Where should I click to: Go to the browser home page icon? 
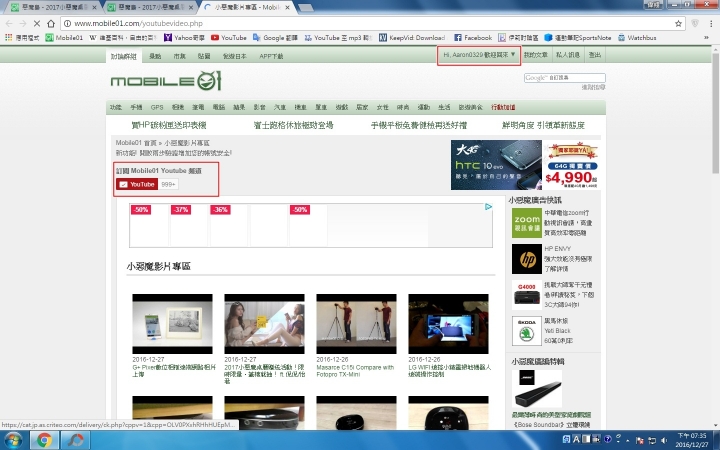(51, 23)
